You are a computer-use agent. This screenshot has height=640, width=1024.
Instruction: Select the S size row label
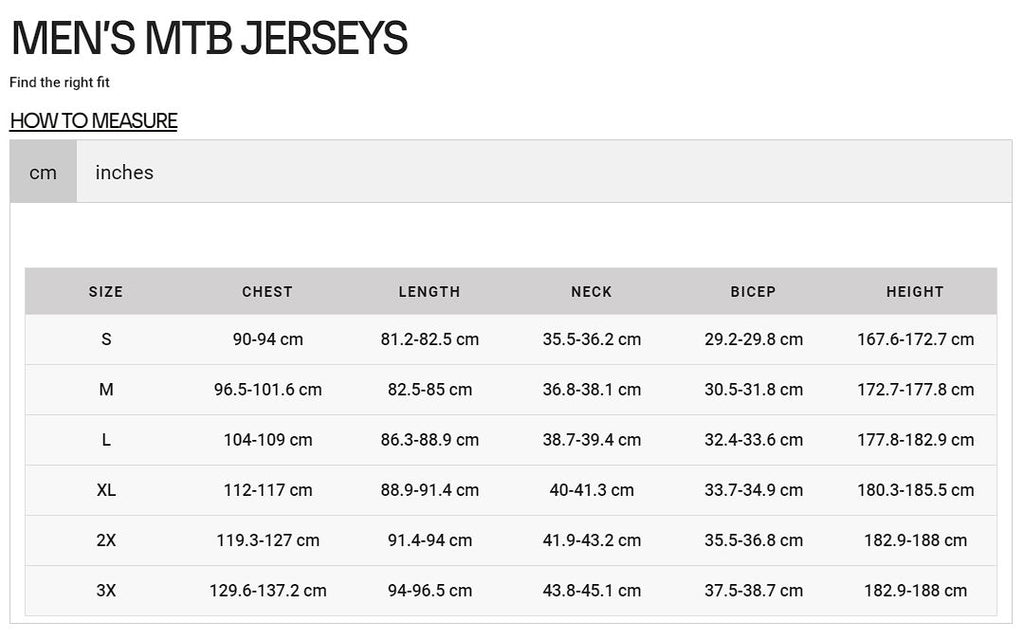(x=106, y=340)
